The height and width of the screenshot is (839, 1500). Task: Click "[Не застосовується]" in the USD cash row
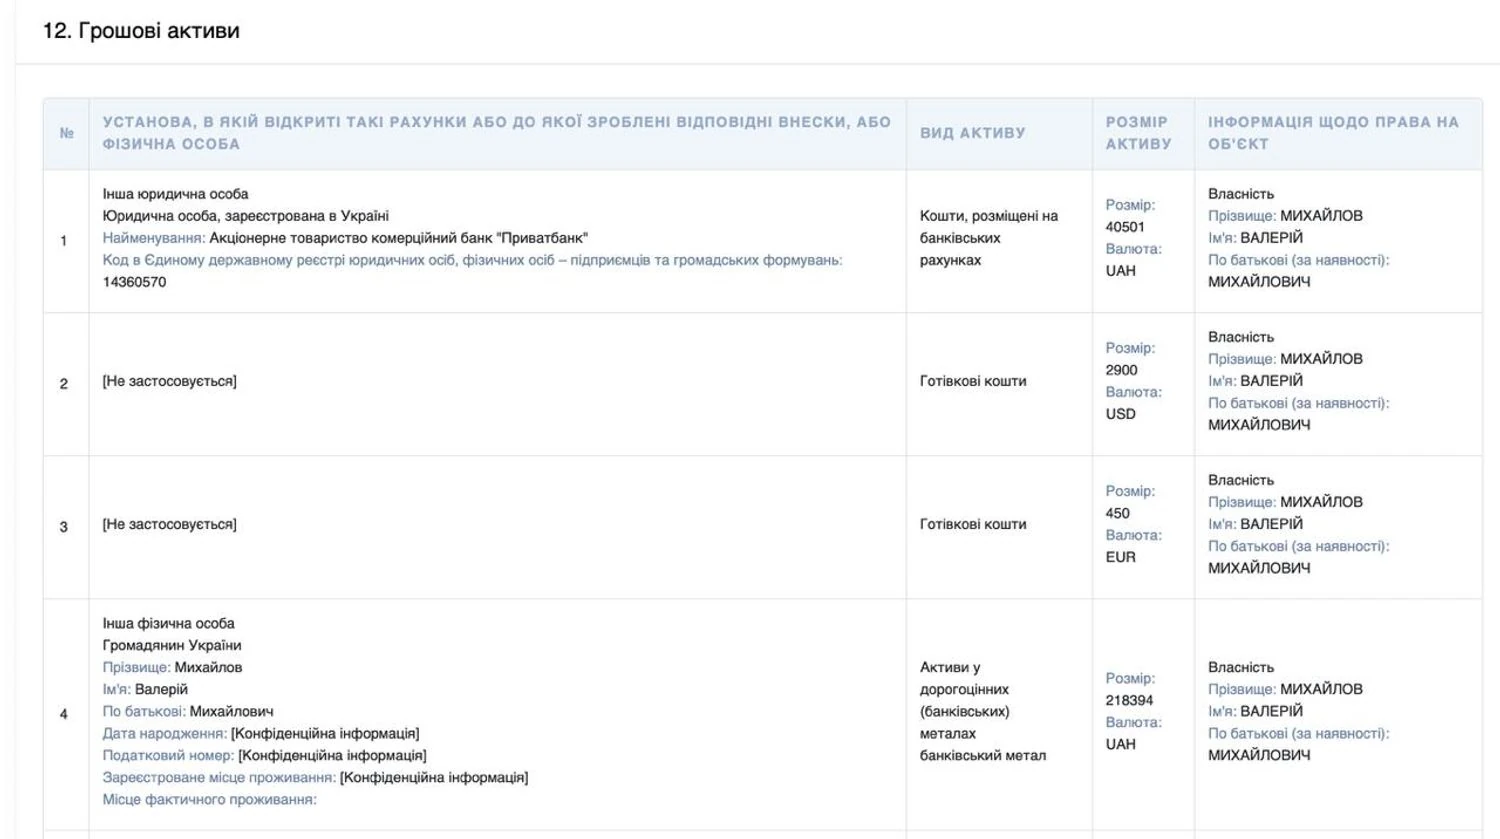point(169,381)
